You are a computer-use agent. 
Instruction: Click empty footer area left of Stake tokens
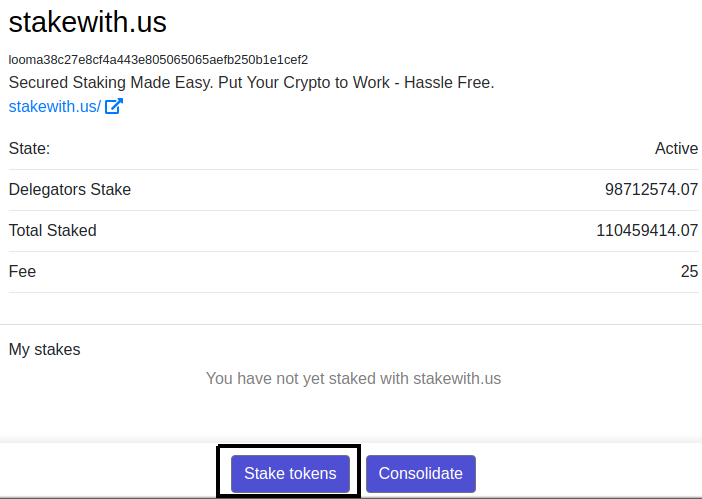pyautogui.click(x=100, y=474)
